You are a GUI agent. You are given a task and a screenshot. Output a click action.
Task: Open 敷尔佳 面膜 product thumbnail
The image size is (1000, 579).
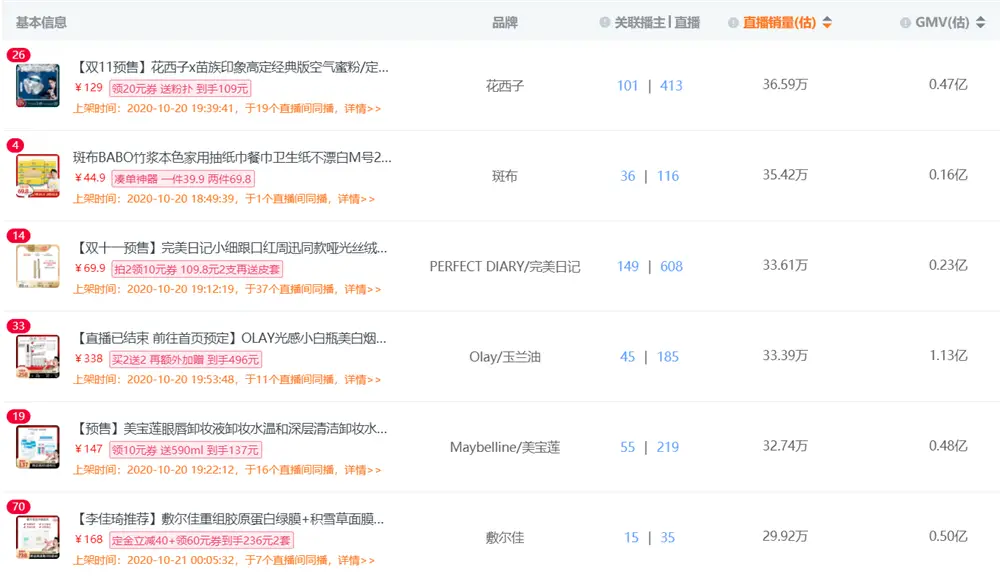point(38,538)
